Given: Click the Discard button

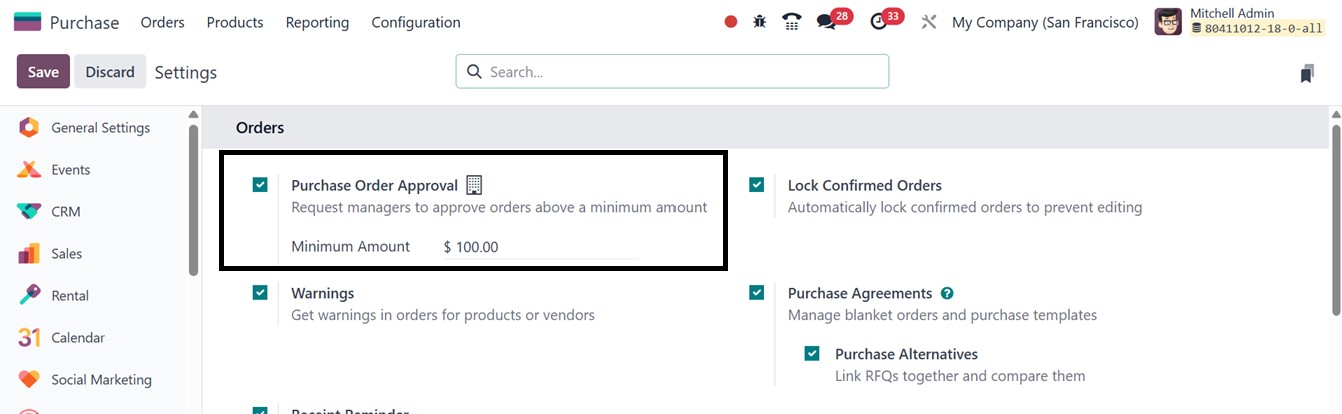Looking at the screenshot, I should [110, 72].
